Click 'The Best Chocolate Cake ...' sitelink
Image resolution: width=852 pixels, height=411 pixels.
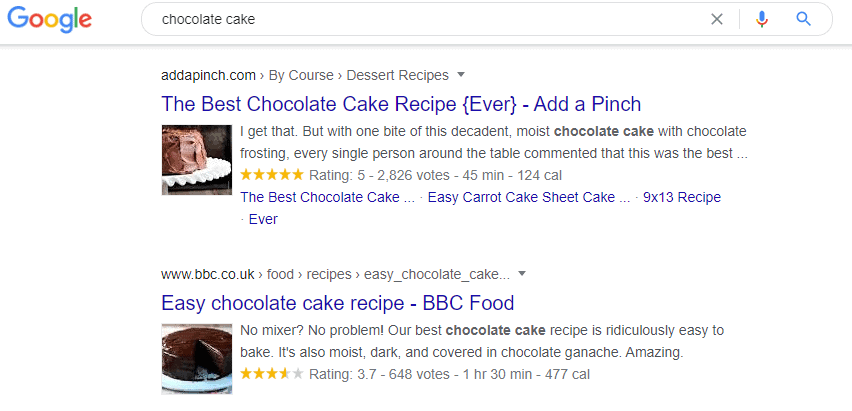(328, 197)
